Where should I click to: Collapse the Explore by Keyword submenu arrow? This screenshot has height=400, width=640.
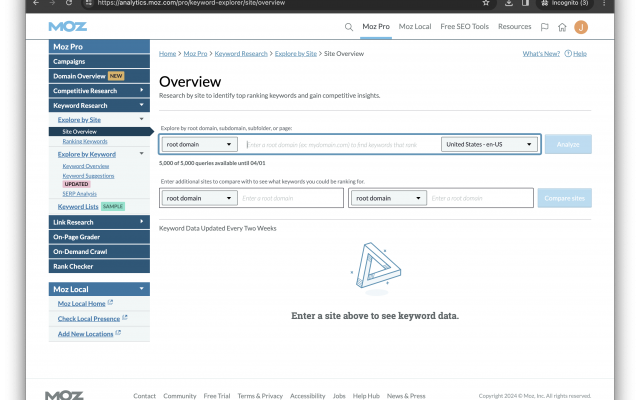(142, 154)
